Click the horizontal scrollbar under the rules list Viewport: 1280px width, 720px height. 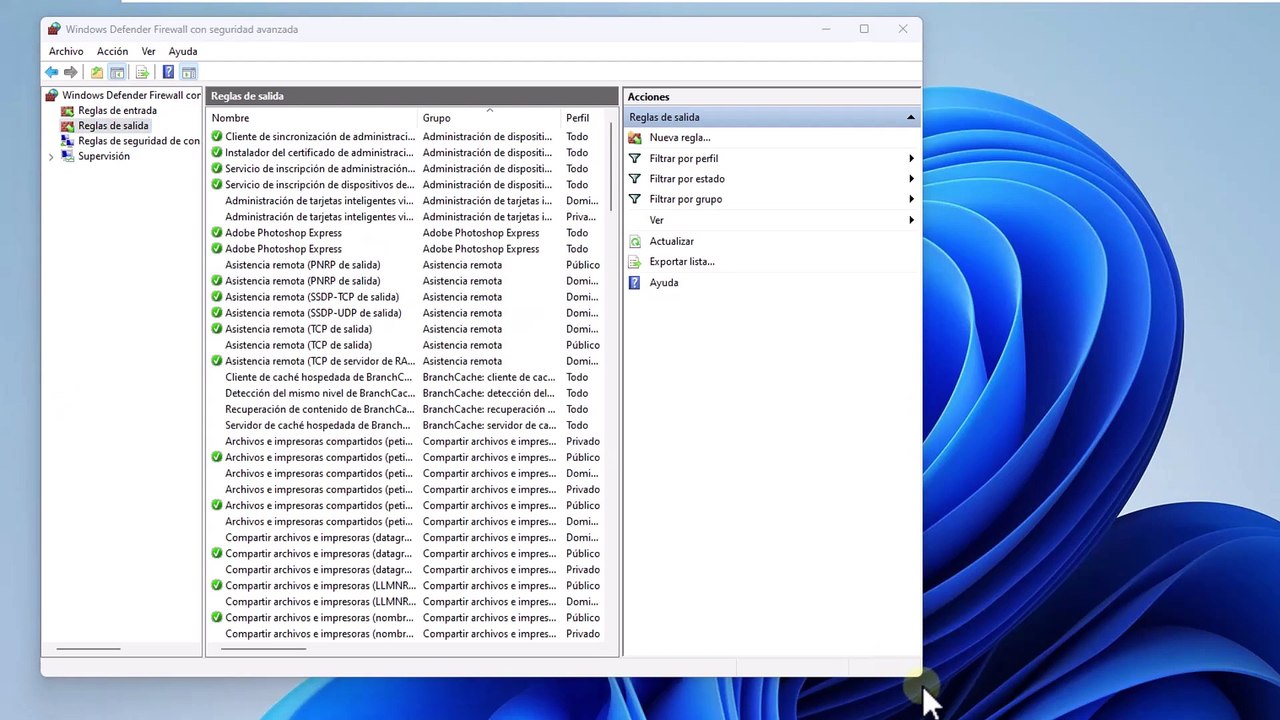coord(263,649)
